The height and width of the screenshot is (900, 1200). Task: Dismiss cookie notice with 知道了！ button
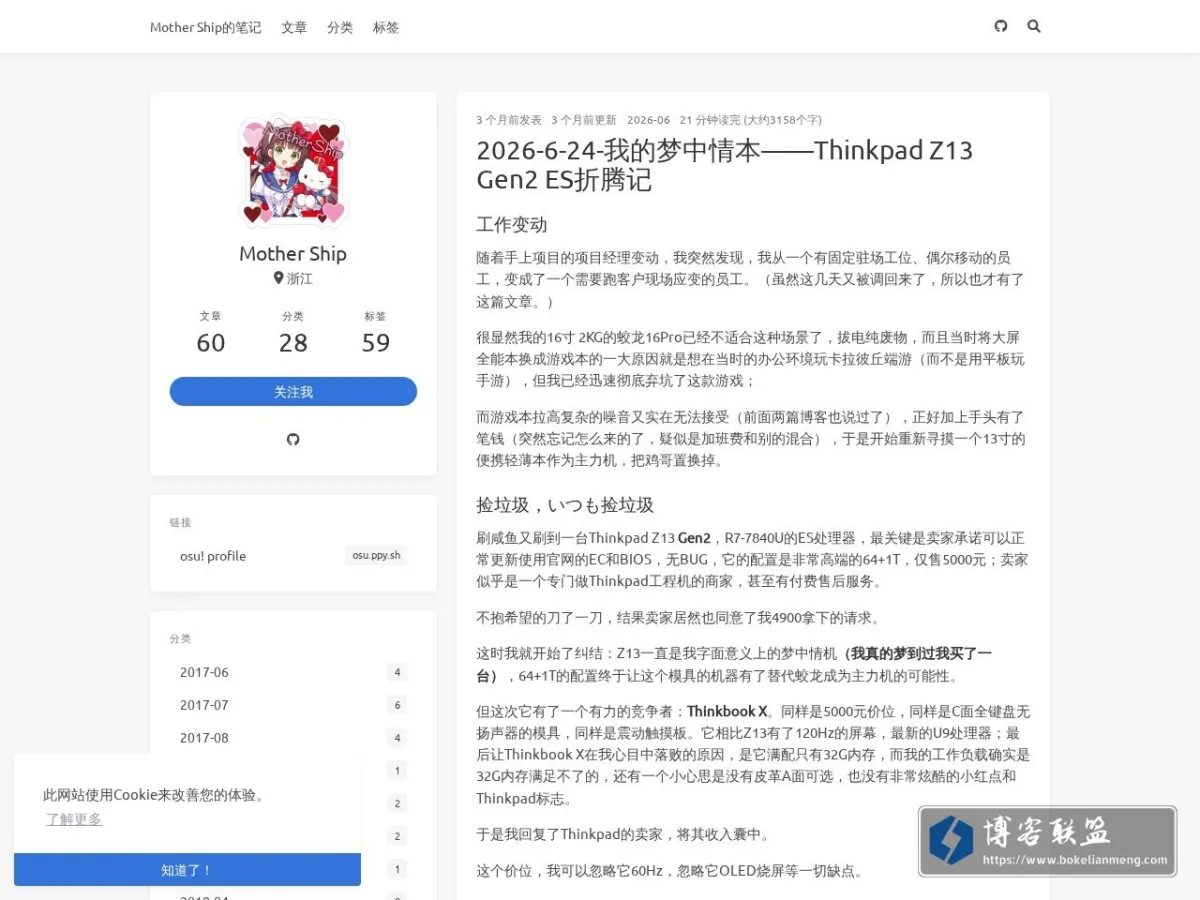pos(187,870)
